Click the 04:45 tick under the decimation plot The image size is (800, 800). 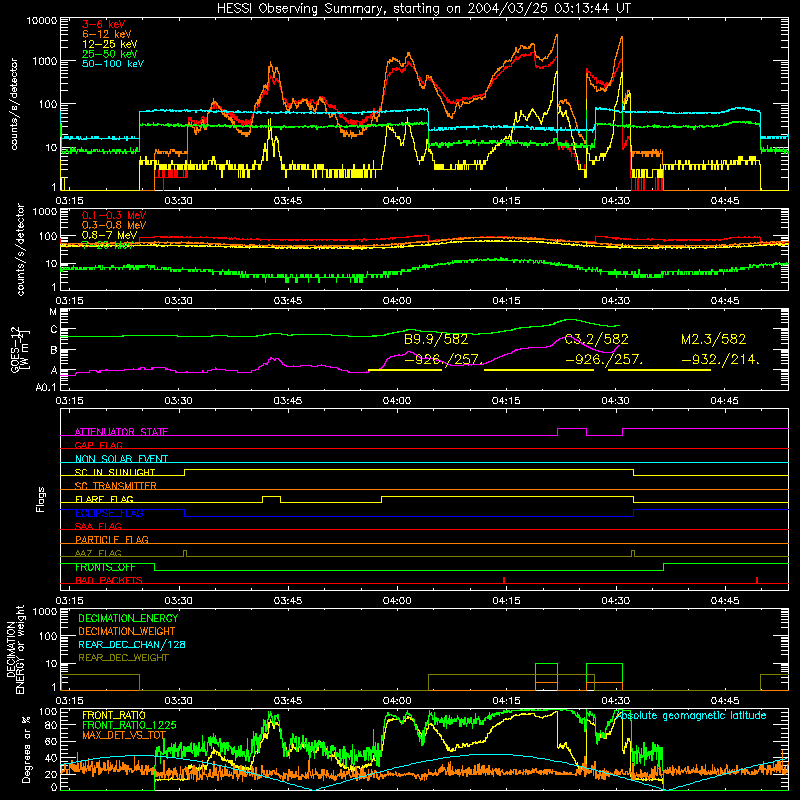click(x=724, y=701)
